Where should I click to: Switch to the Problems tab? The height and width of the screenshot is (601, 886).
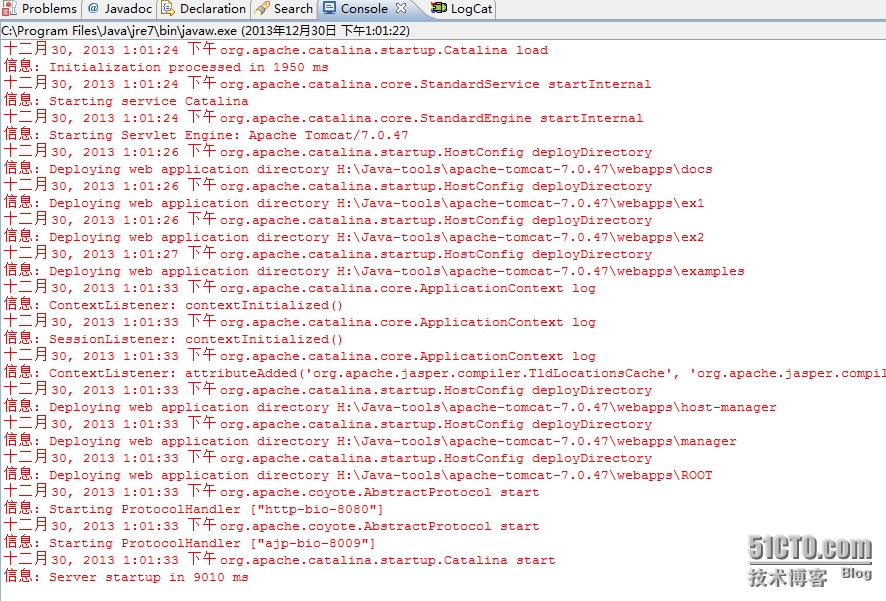click(40, 8)
